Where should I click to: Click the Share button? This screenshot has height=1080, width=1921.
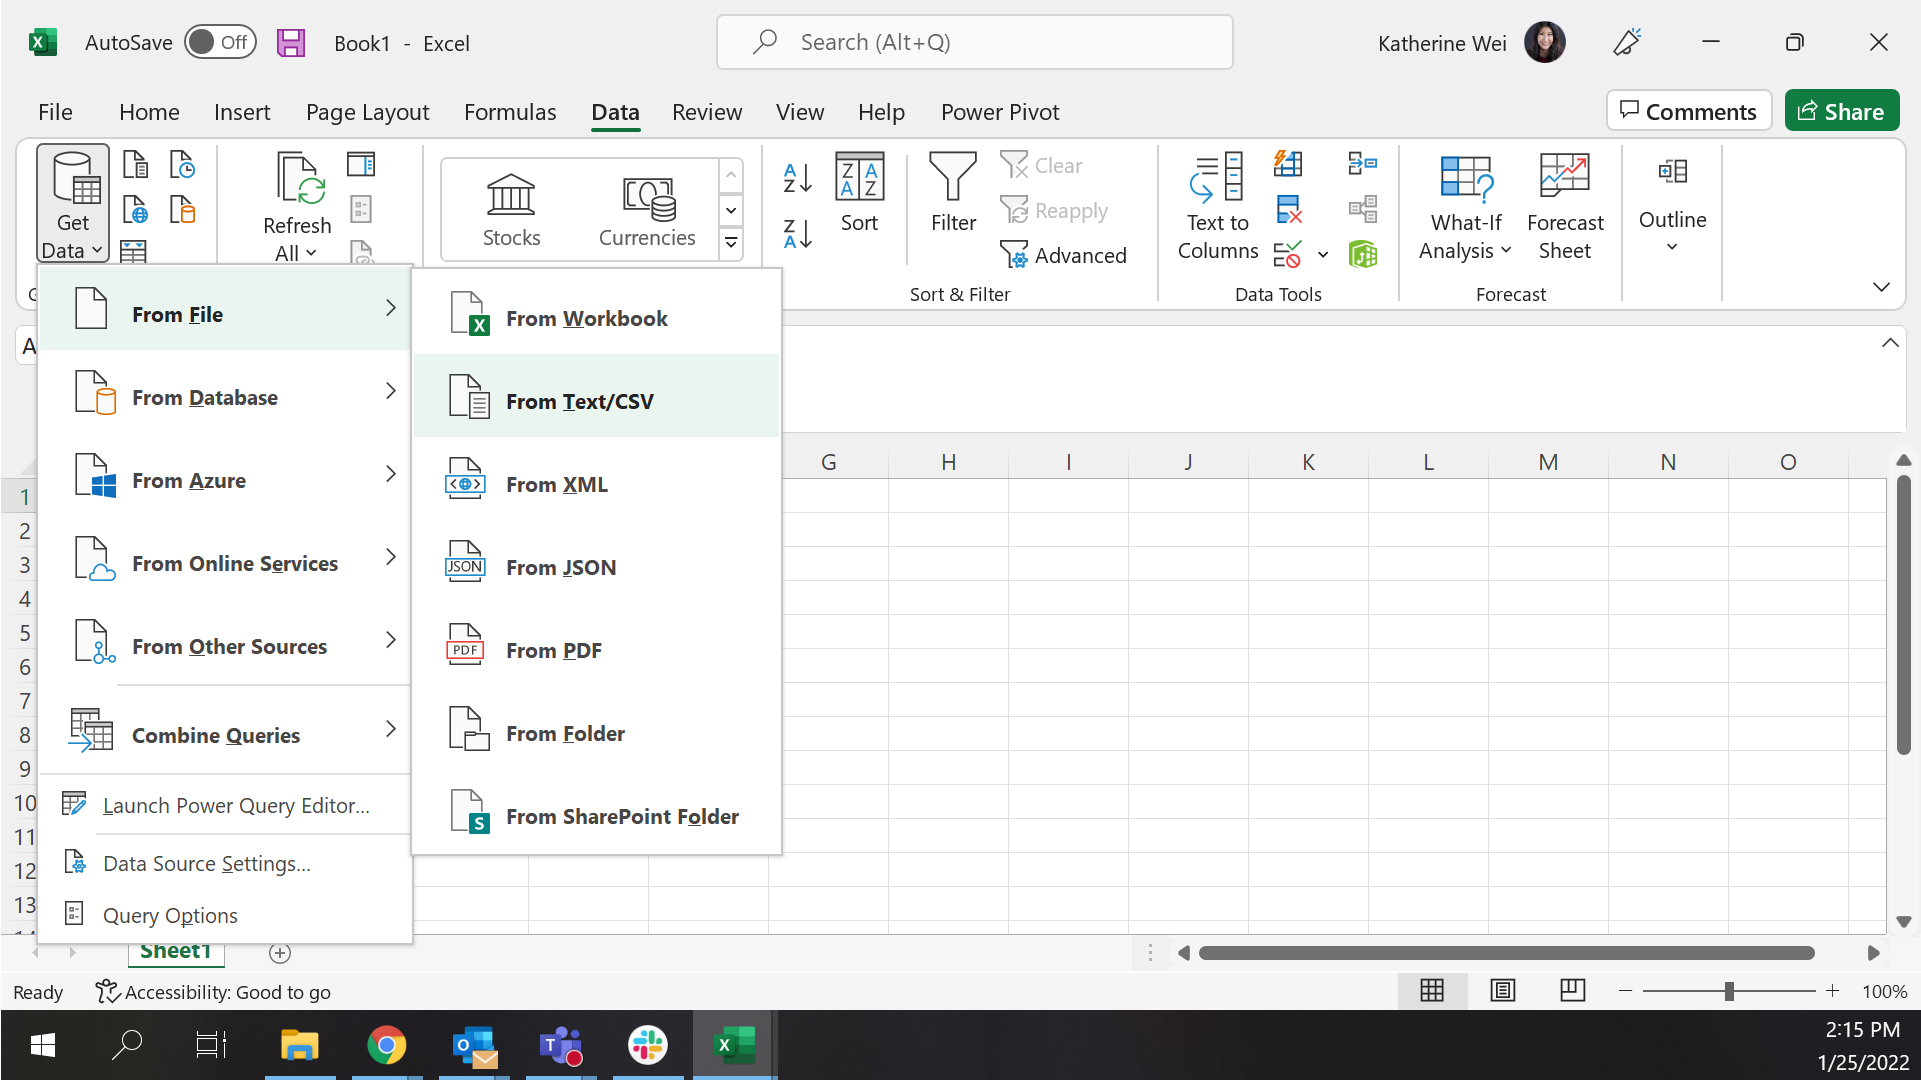point(1840,112)
